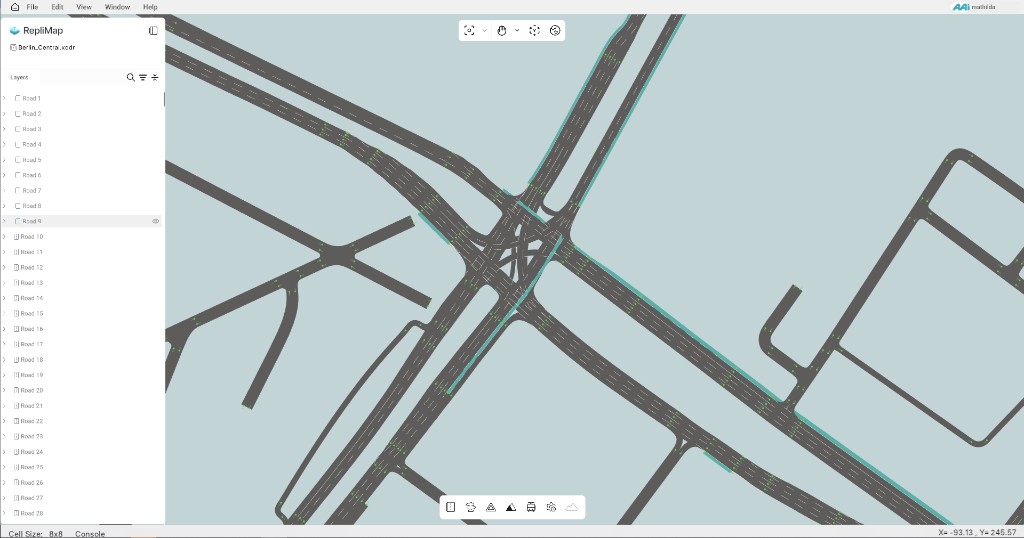Select the Road 17 layer row
Image resolution: width=1024 pixels, height=538 pixels.
[82, 344]
